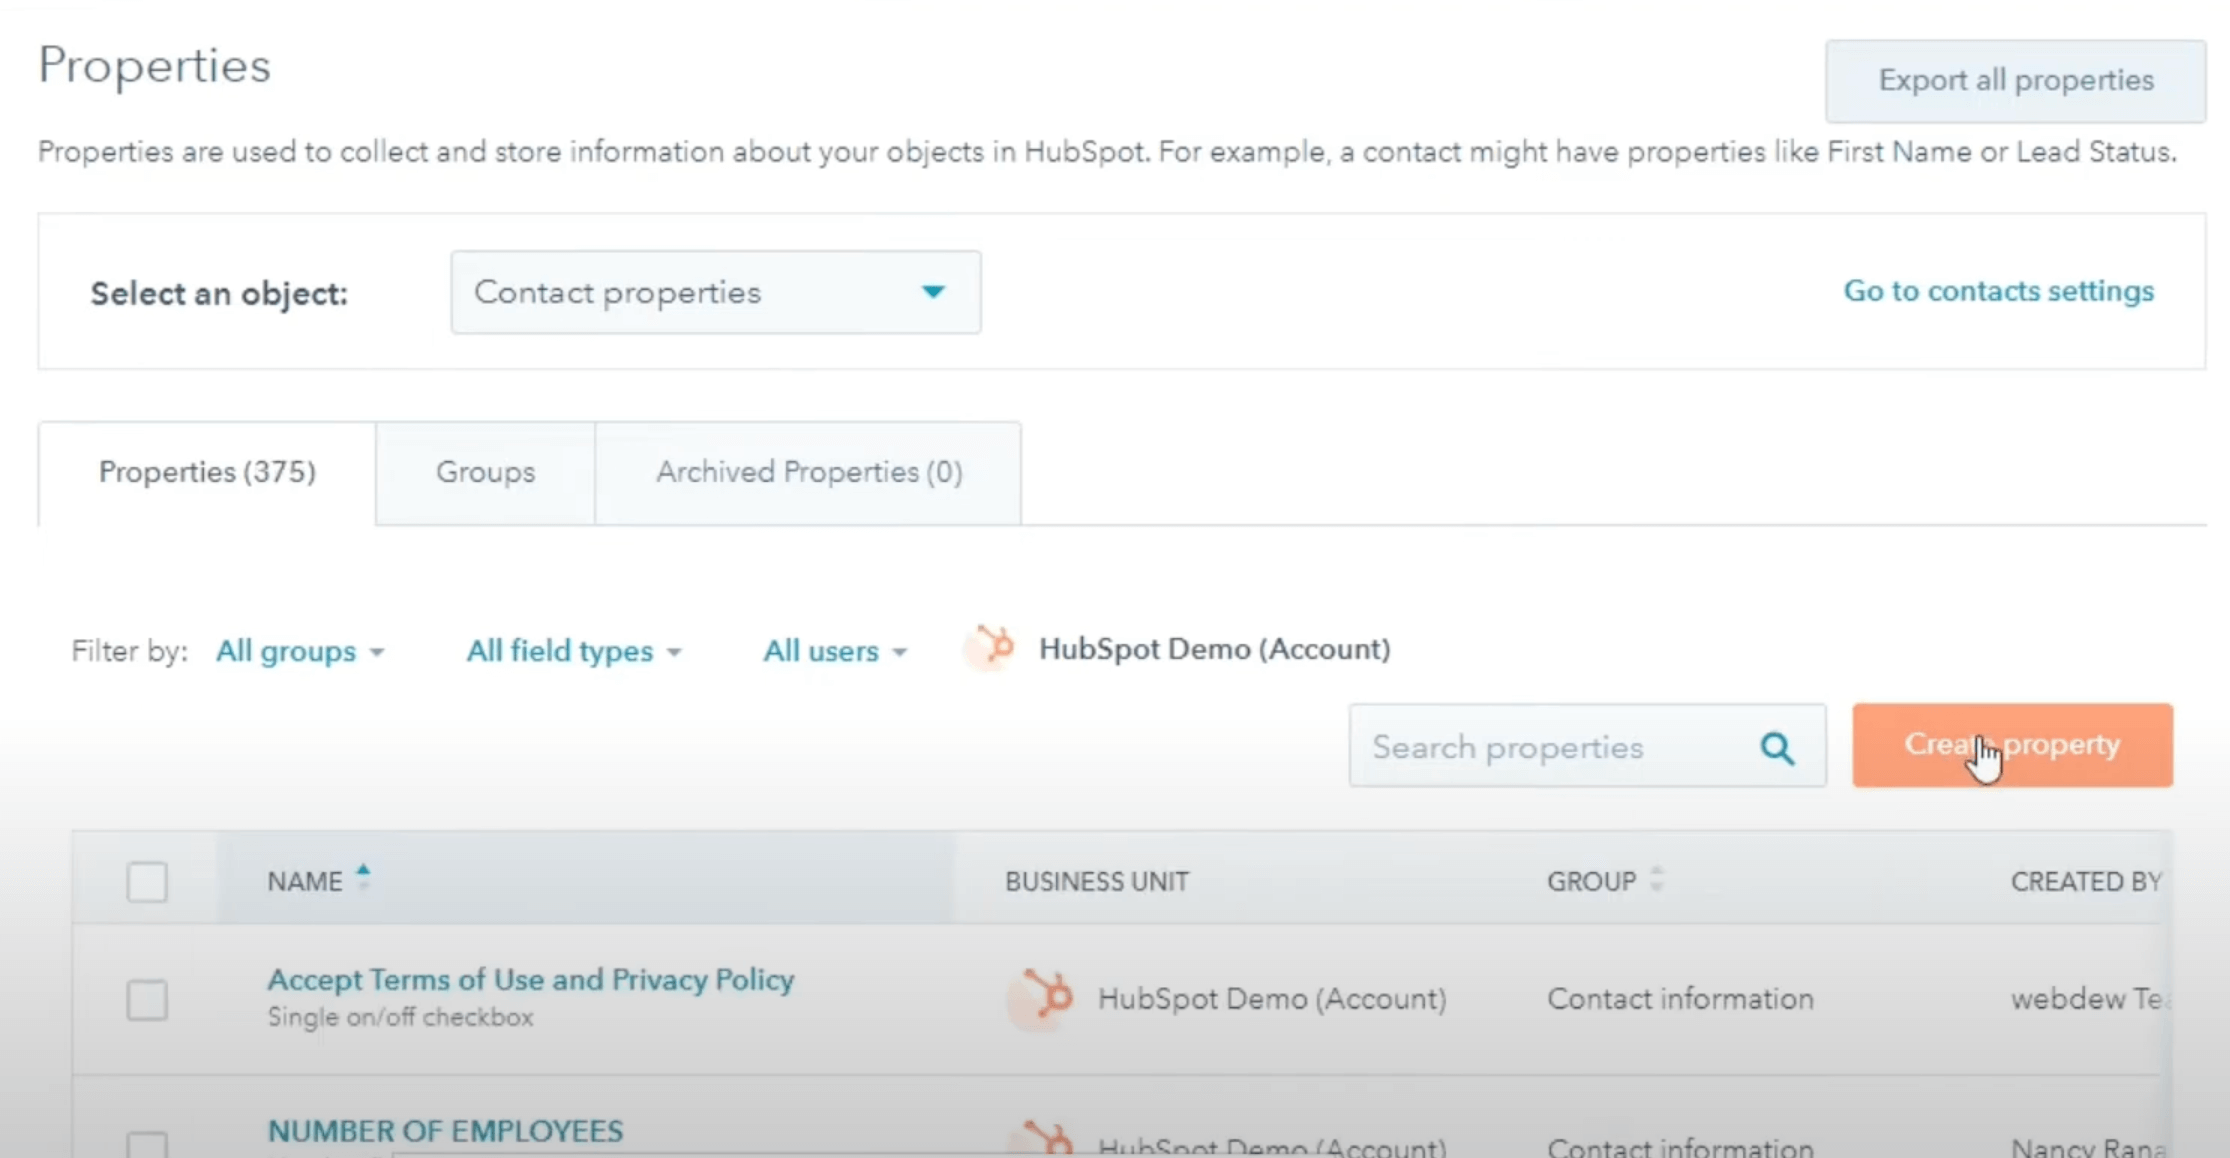Open Go to contacts settings link

point(1999,291)
